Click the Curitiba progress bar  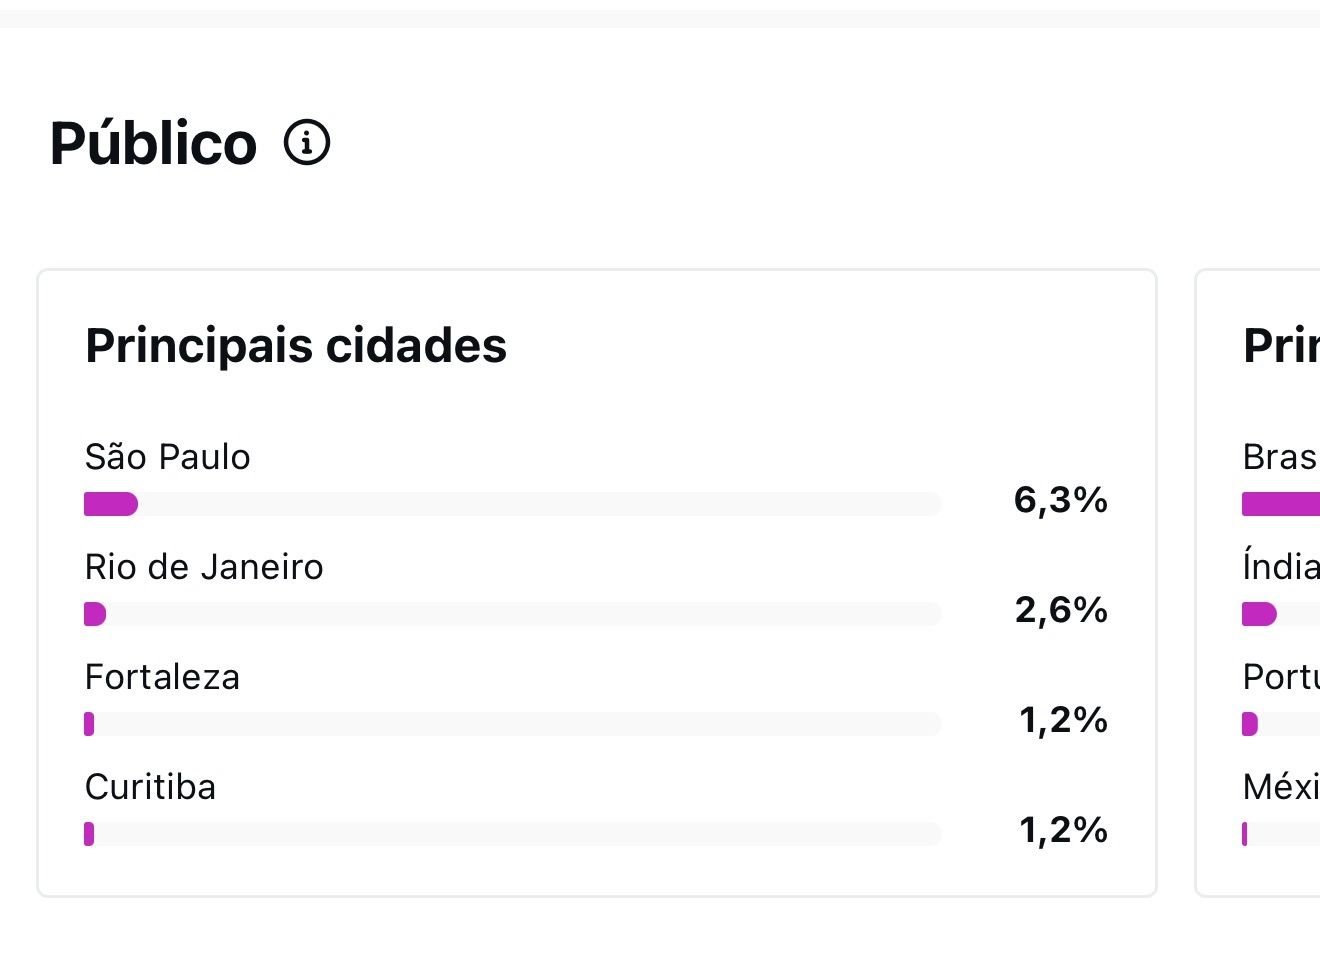tap(512, 834)
